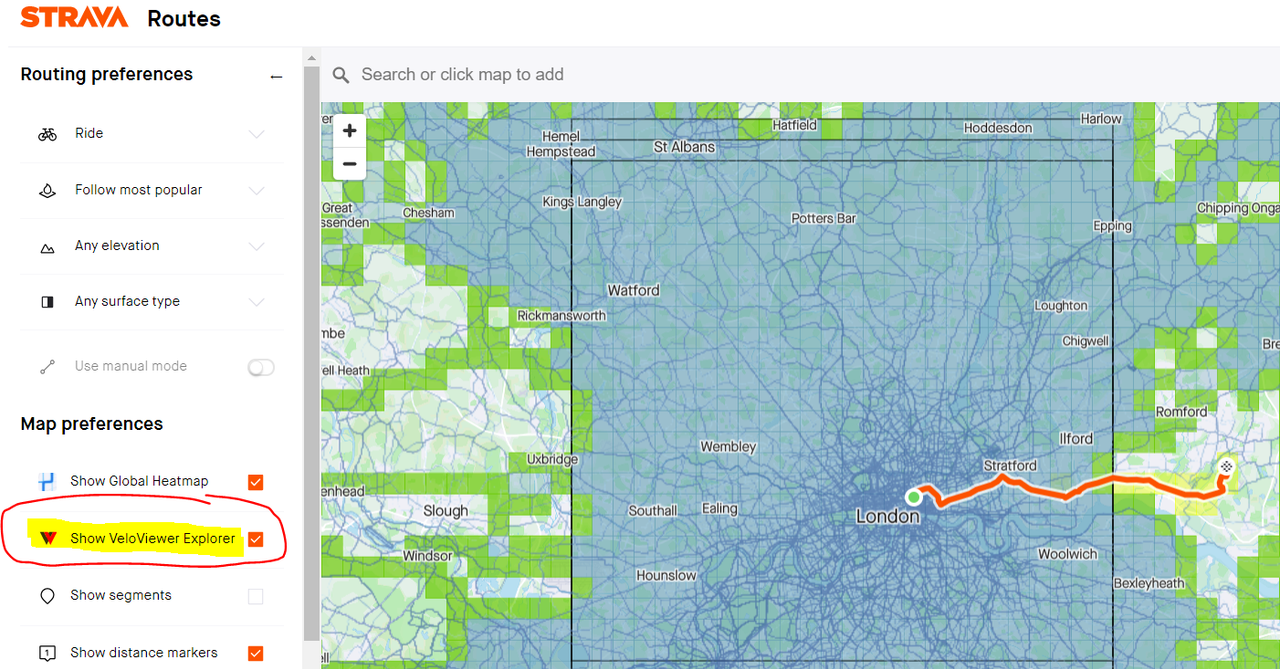The height and width of the screenshot is (669, 1280).
Task: Click the search magnifier icon
Action: click(341, 75)
